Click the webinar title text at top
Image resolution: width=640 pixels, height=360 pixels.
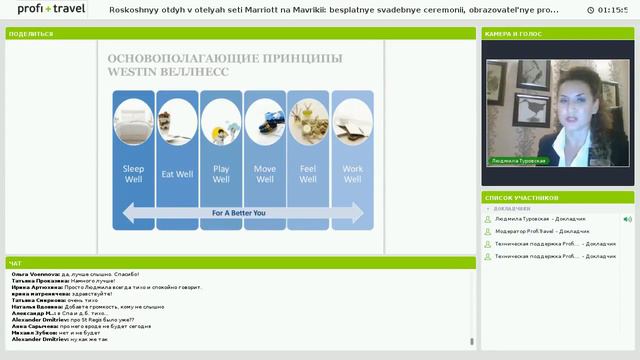point(333,10)
